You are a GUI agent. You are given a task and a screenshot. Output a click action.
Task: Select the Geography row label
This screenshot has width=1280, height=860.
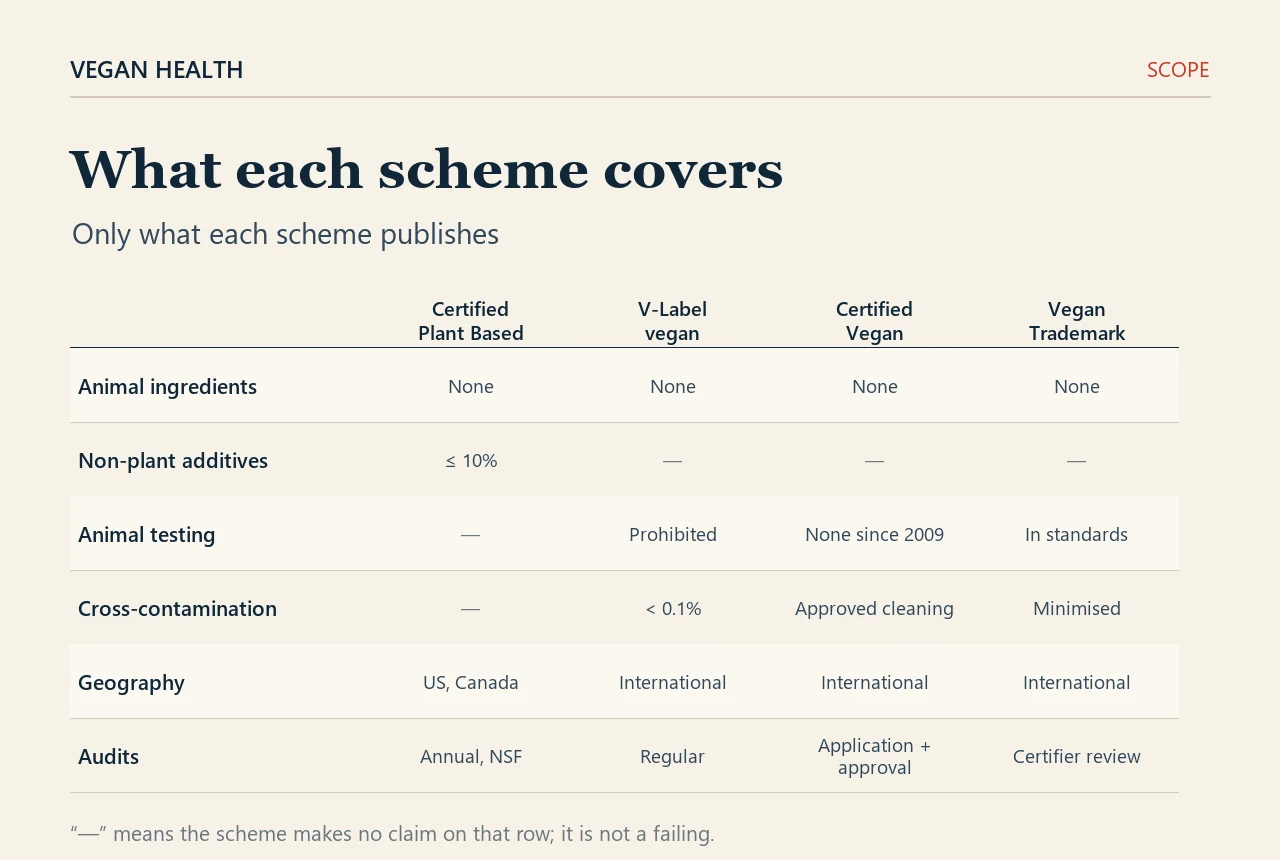(132, 683)
